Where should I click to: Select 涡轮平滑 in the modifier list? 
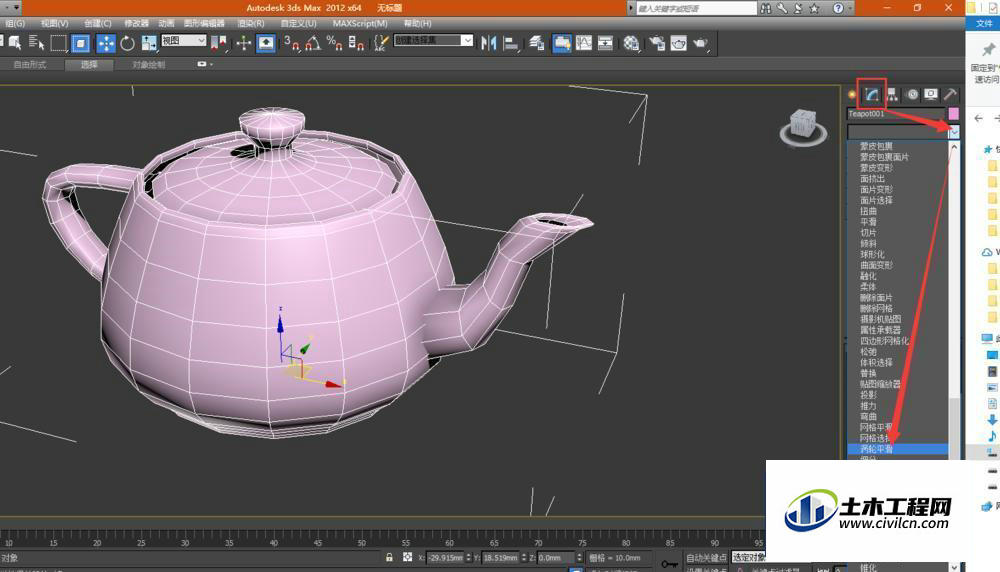pos(898,449)
